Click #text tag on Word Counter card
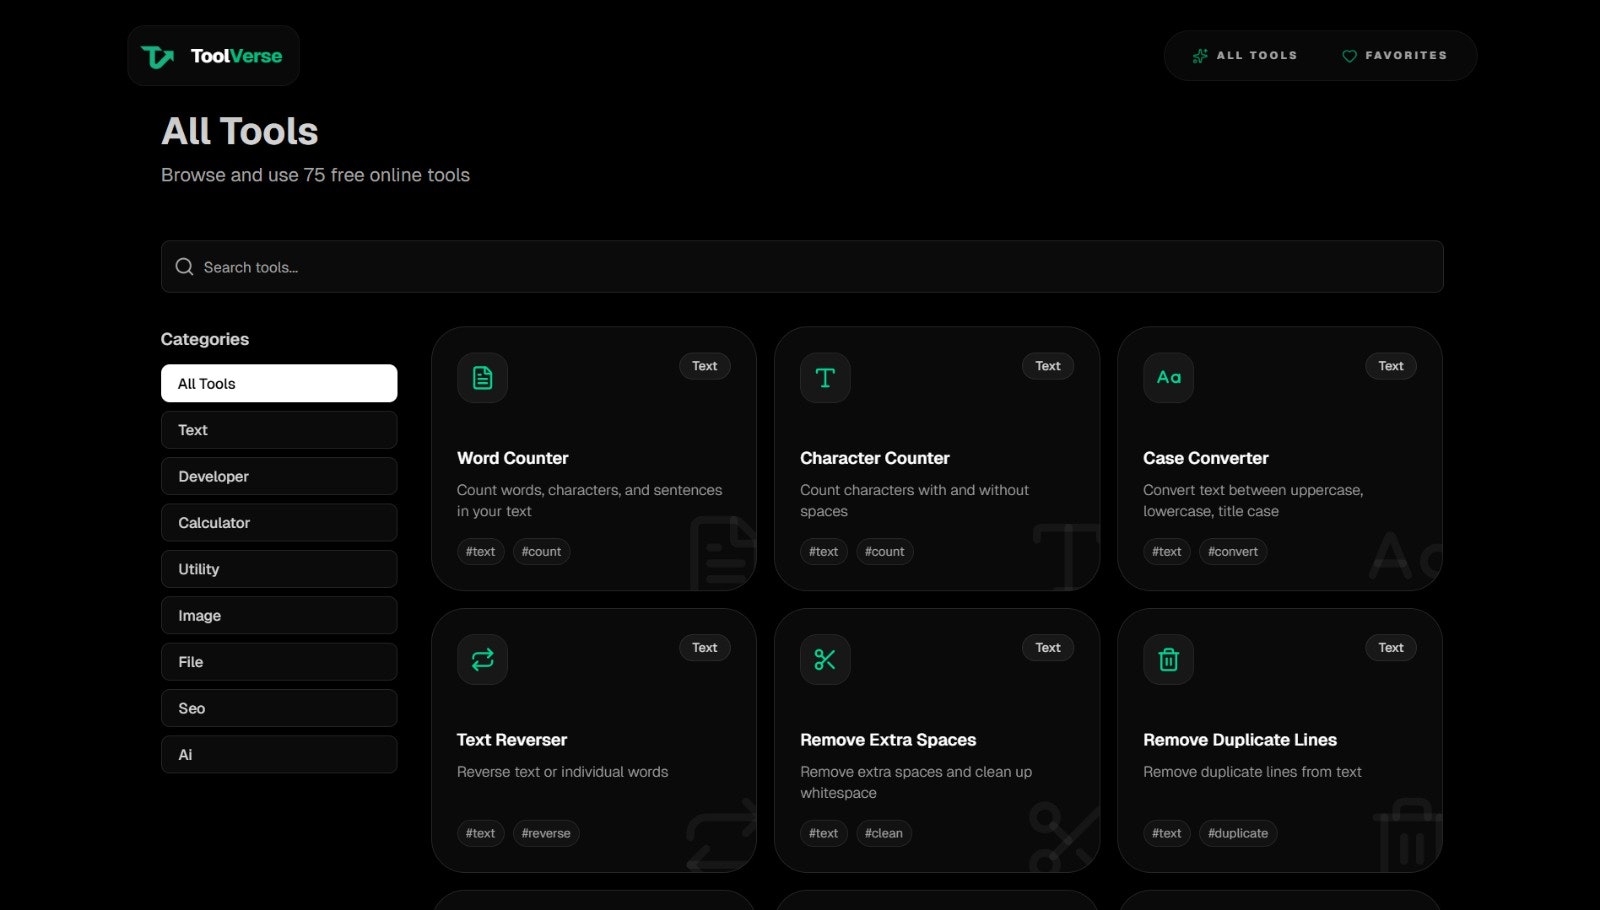The height and width of the screenshot is (910, 1600). 480,552
